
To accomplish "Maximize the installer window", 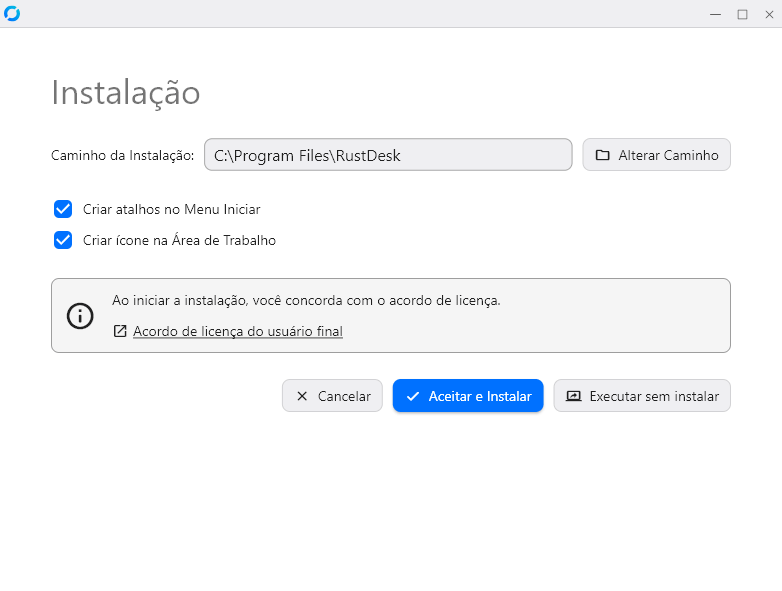I will (743, 14).
